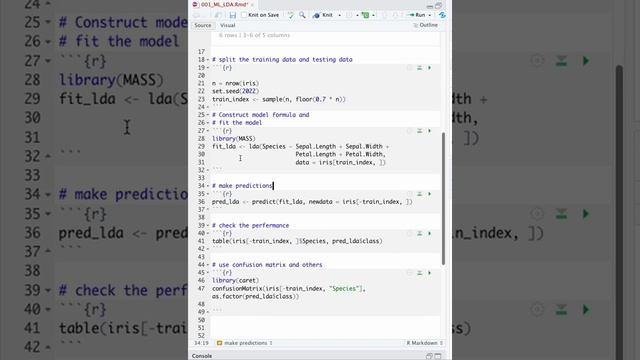This screenshot has width=640, height=360.
Task: Collapse the chunk at line 35
Action: (208, 194)
